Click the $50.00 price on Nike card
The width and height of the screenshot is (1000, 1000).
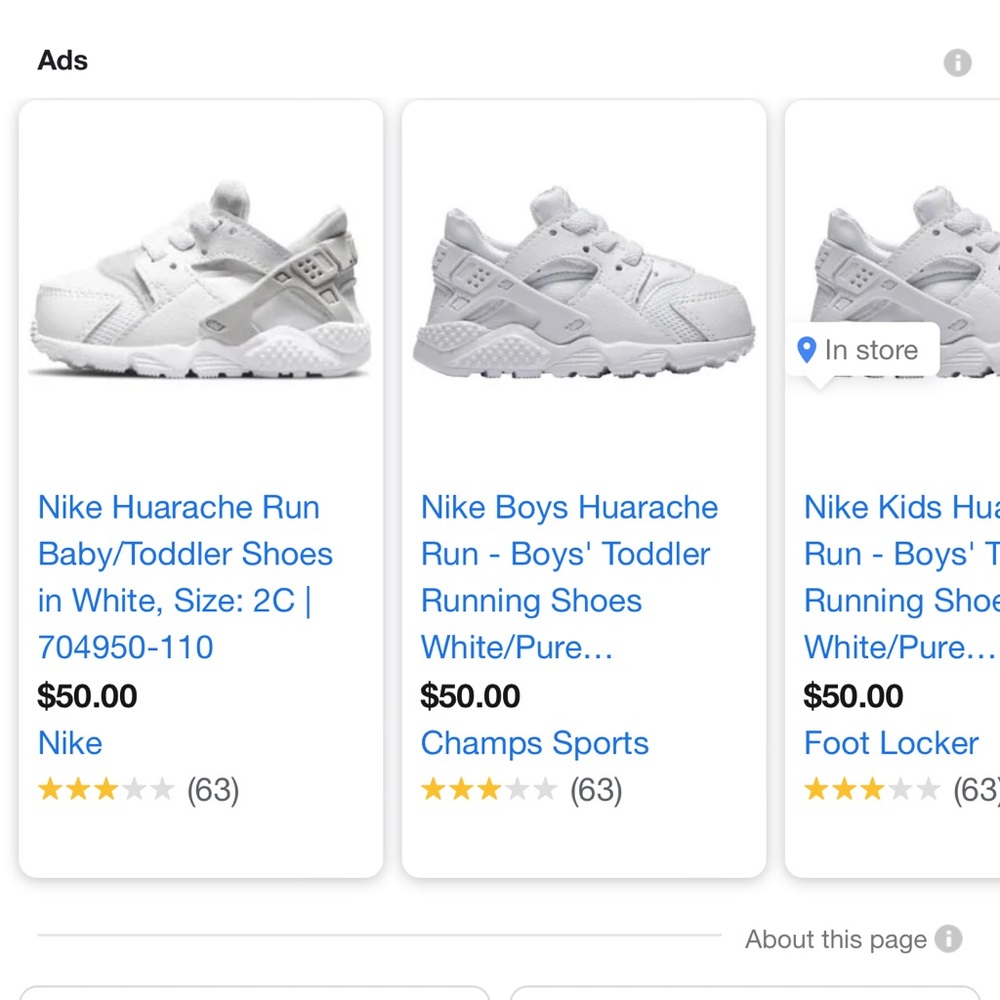[87, 696]
